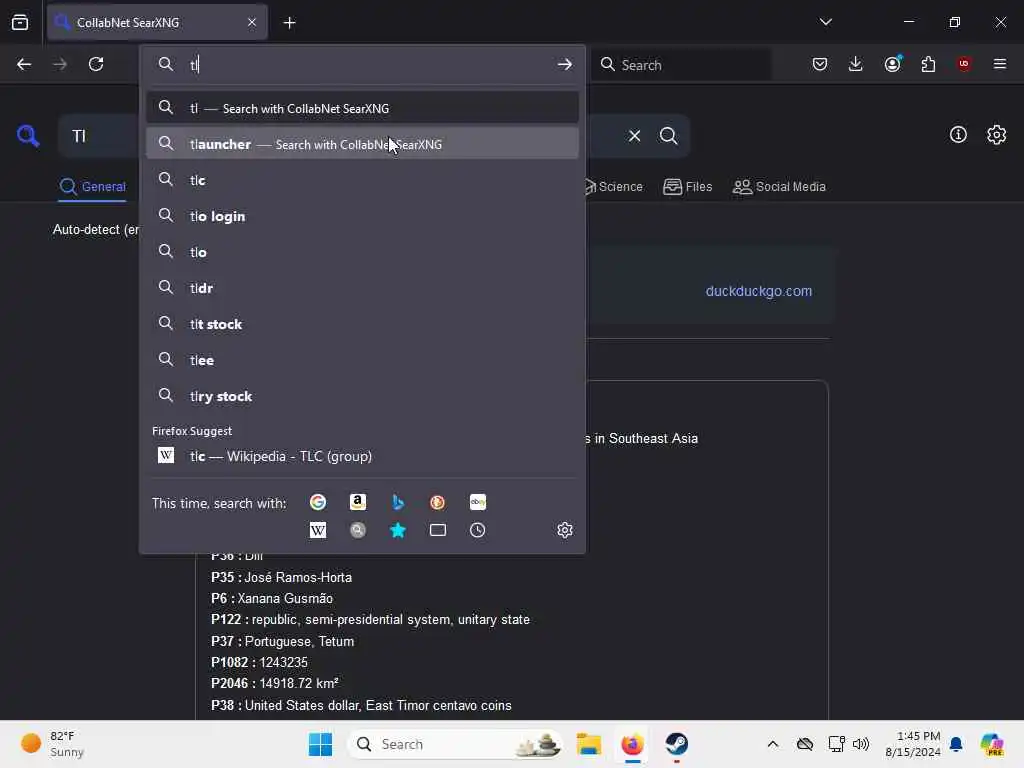This screenshot has height=768, width=1024.
Task: Choose the 'tlo login' suggestion
Action: pos(362,216)
